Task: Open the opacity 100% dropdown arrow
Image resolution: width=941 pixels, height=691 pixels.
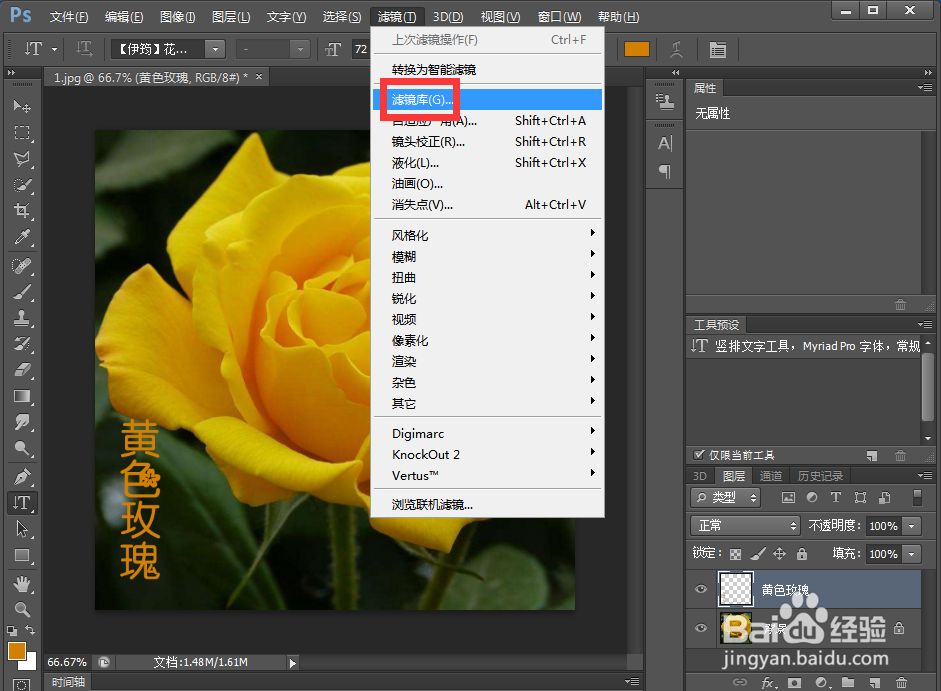Action: [x=912, y=526]
